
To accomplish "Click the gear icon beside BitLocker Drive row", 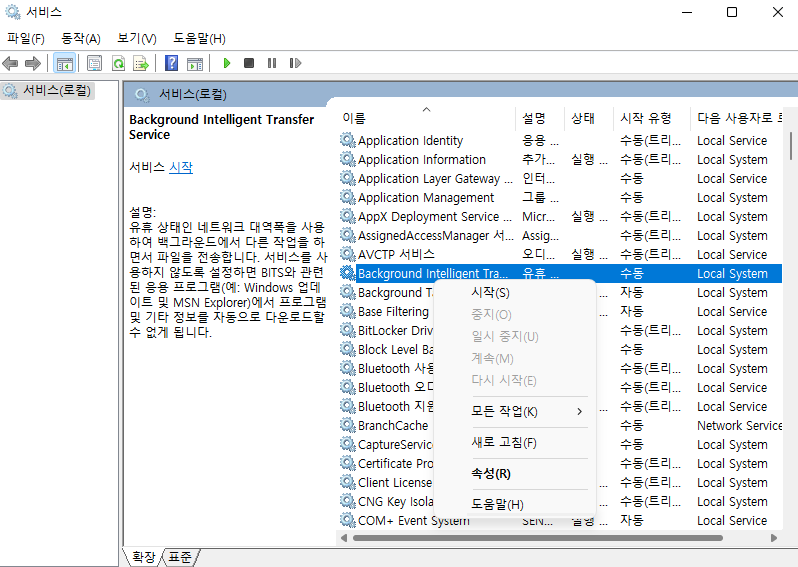I will 348,330.
